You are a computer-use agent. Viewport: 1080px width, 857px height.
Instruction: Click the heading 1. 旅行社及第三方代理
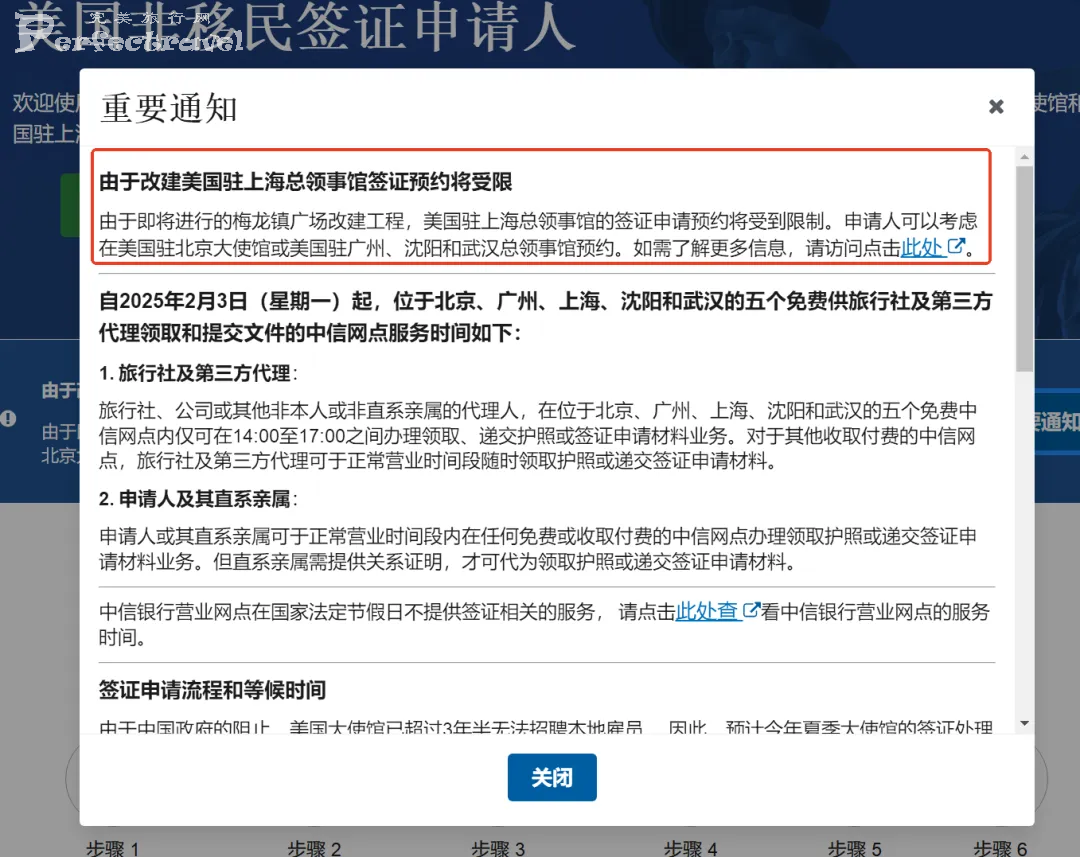[198, 373]
